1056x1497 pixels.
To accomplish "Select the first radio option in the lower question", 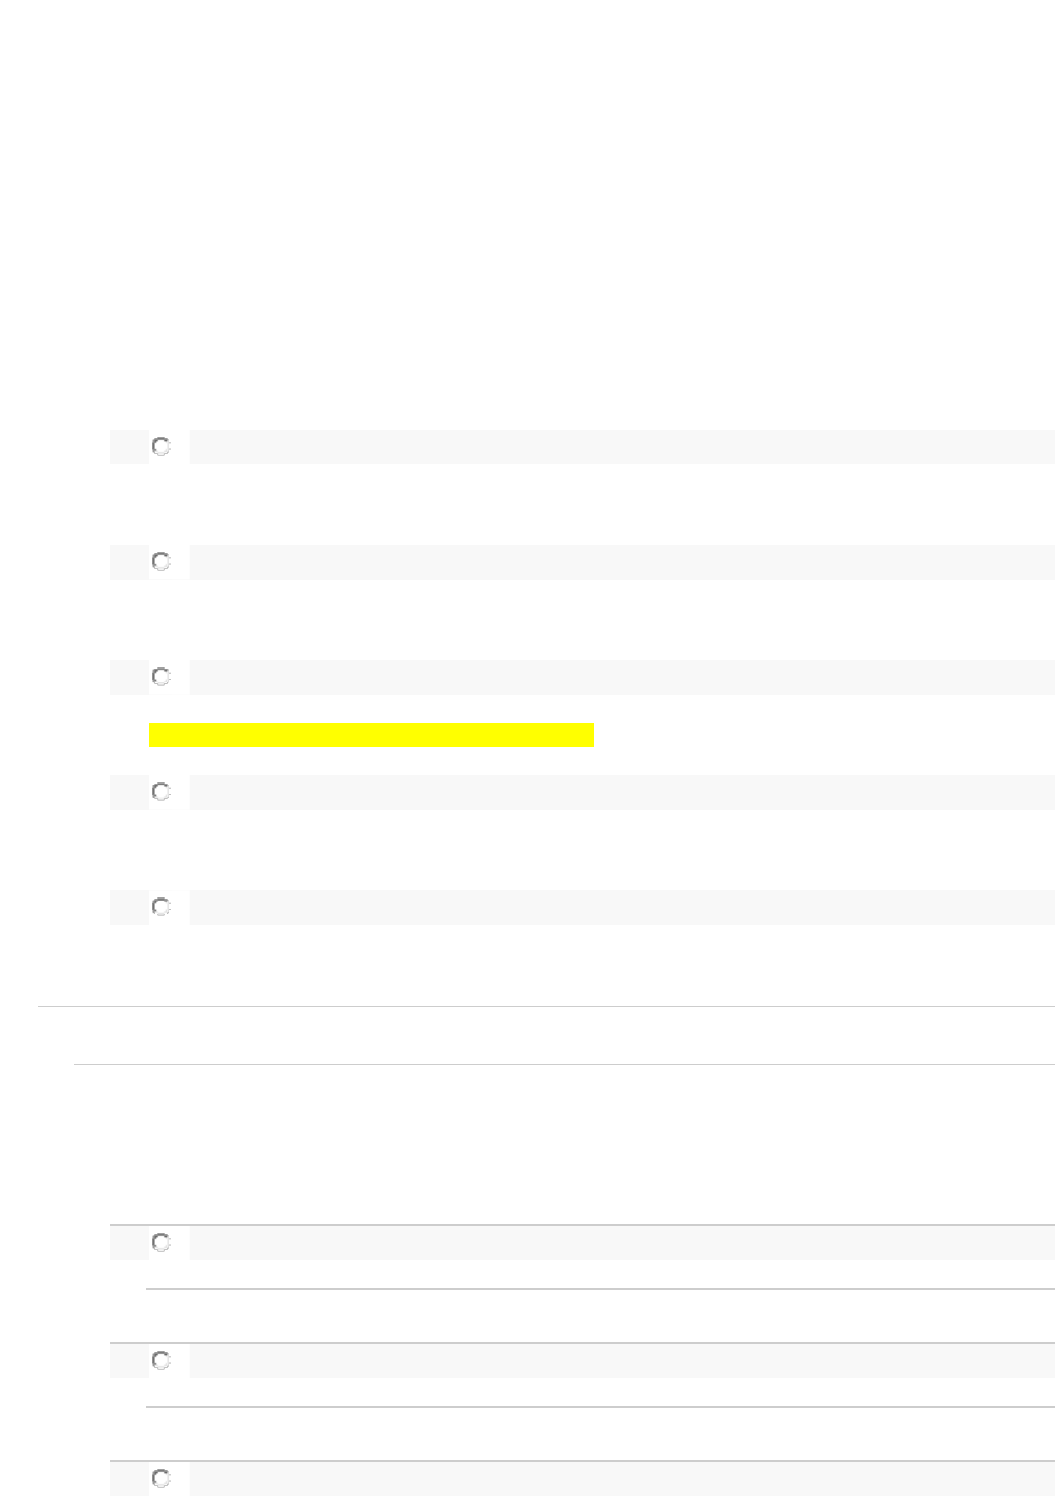I will click(161, 1243).
